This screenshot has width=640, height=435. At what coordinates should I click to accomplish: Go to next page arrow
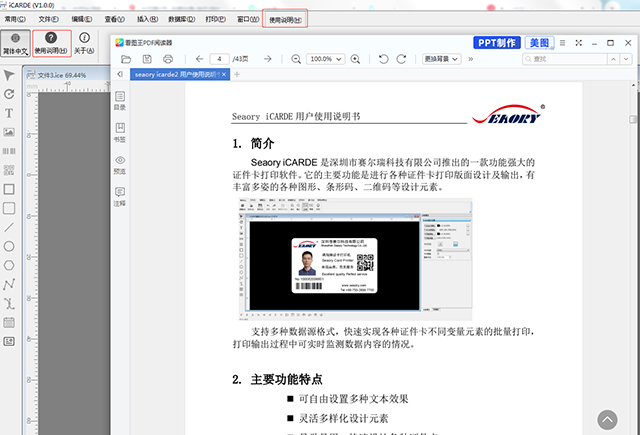267,59
